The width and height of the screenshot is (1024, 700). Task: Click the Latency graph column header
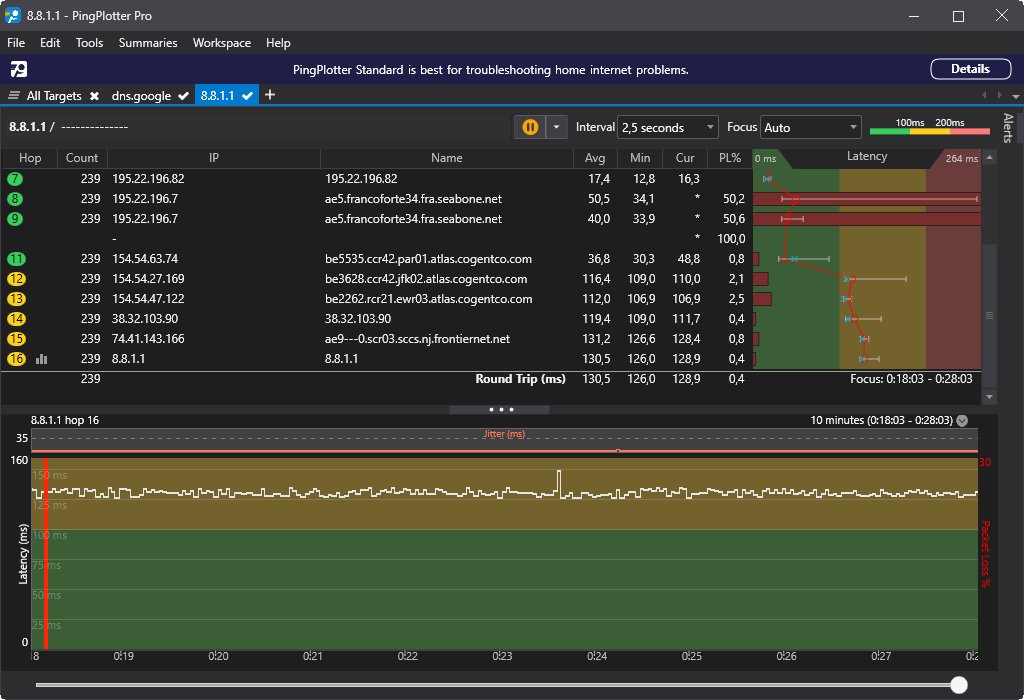click(x=867, y=157)
